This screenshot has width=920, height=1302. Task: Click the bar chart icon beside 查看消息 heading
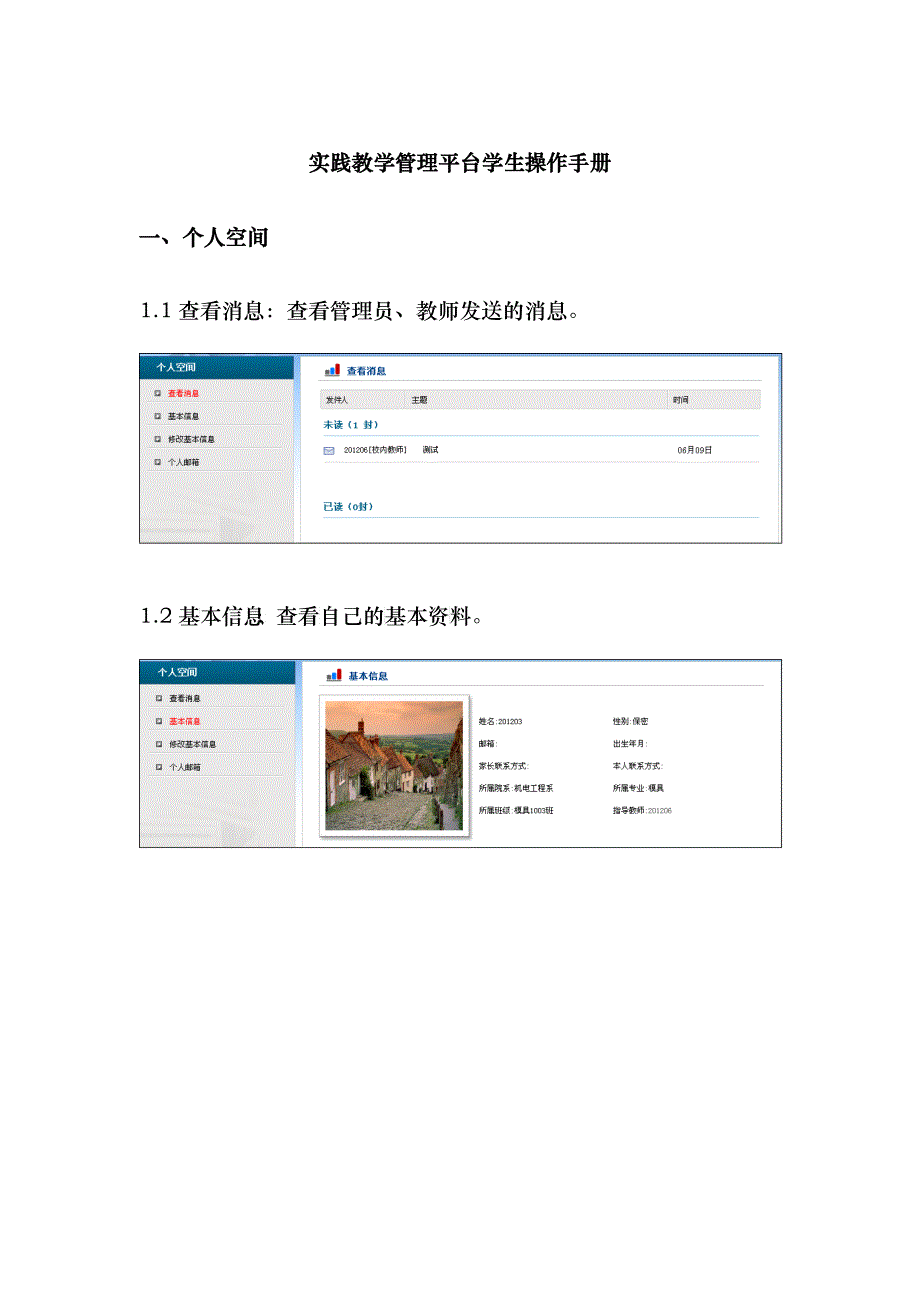point(332,371)
